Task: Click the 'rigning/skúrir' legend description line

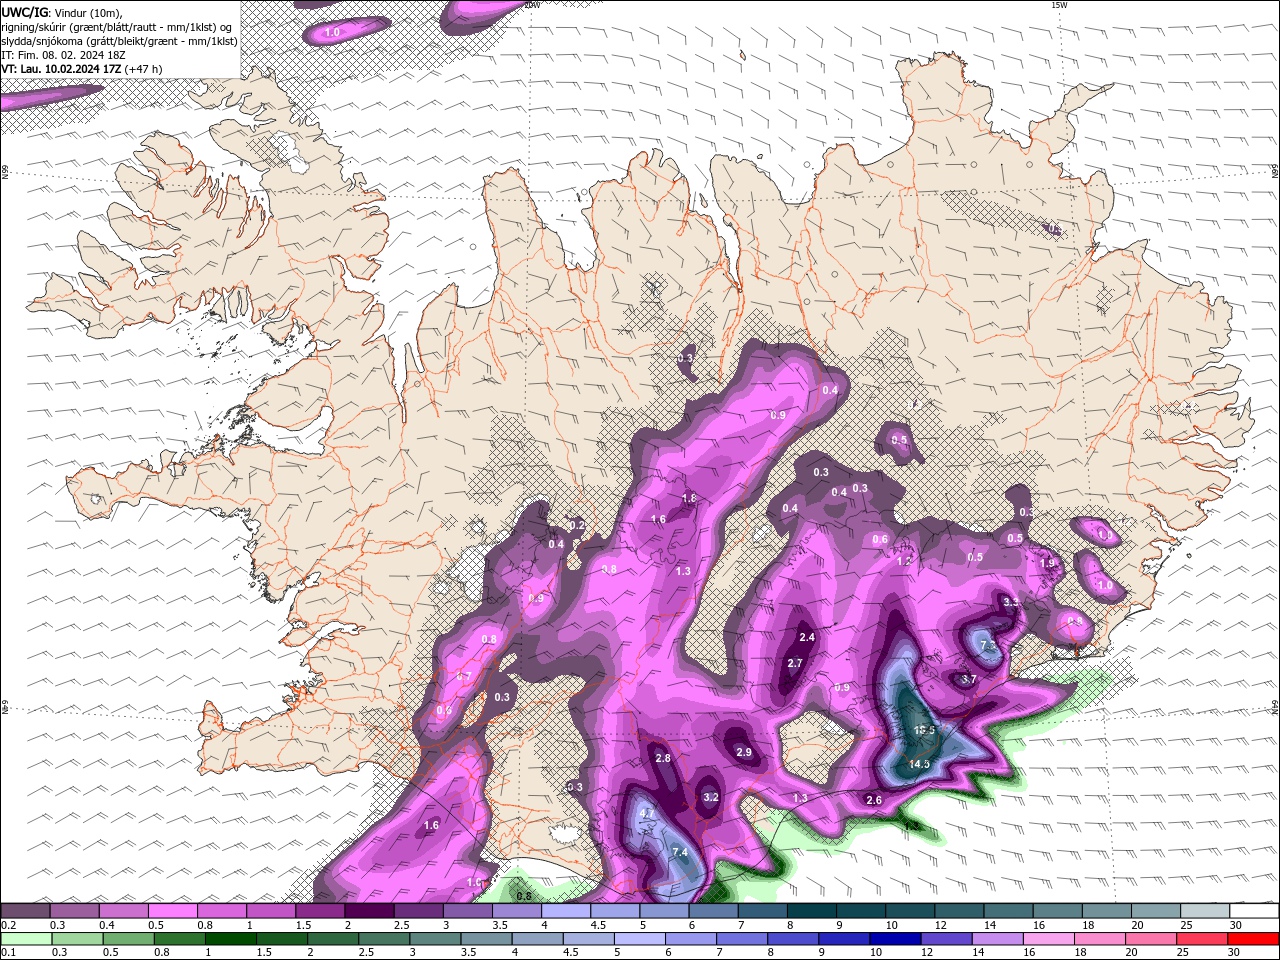Action: point(114,27)
